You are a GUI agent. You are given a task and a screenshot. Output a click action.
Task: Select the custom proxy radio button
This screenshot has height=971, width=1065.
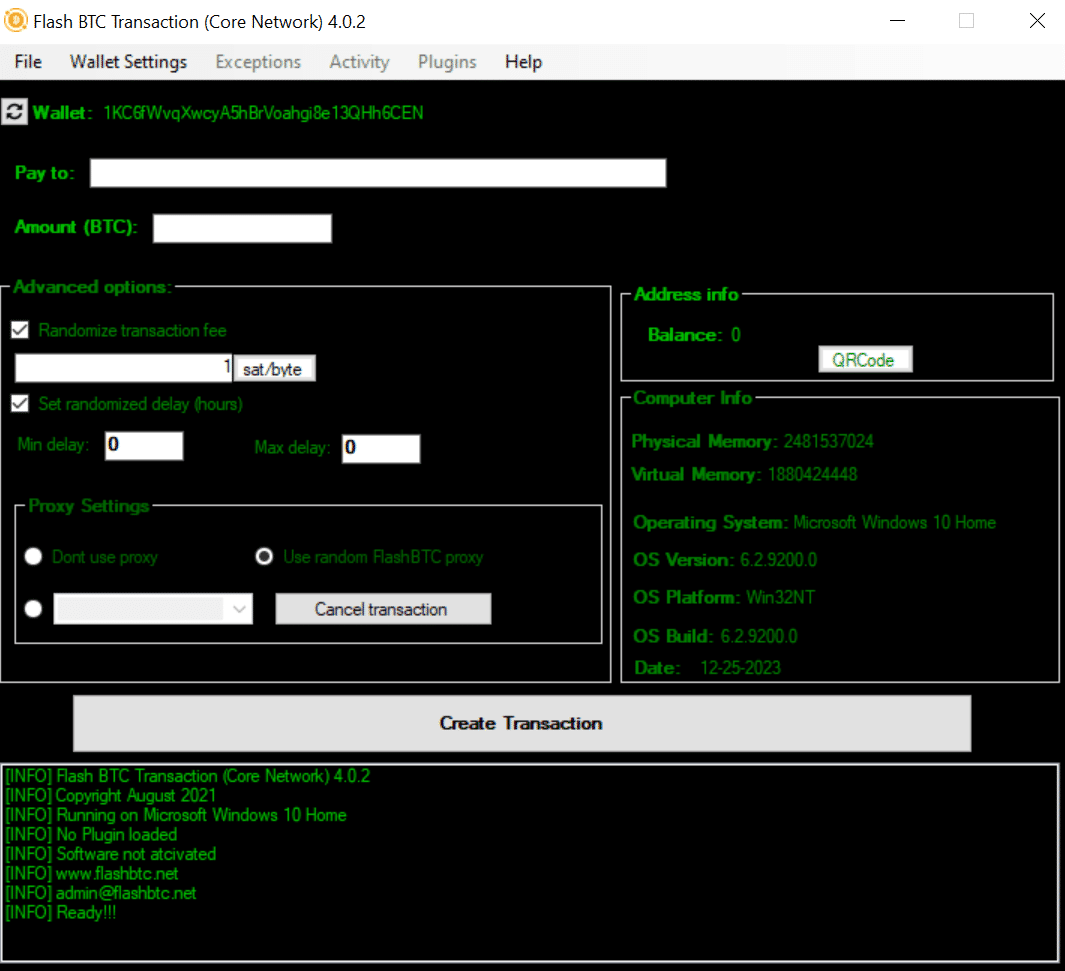click(33, 608)
